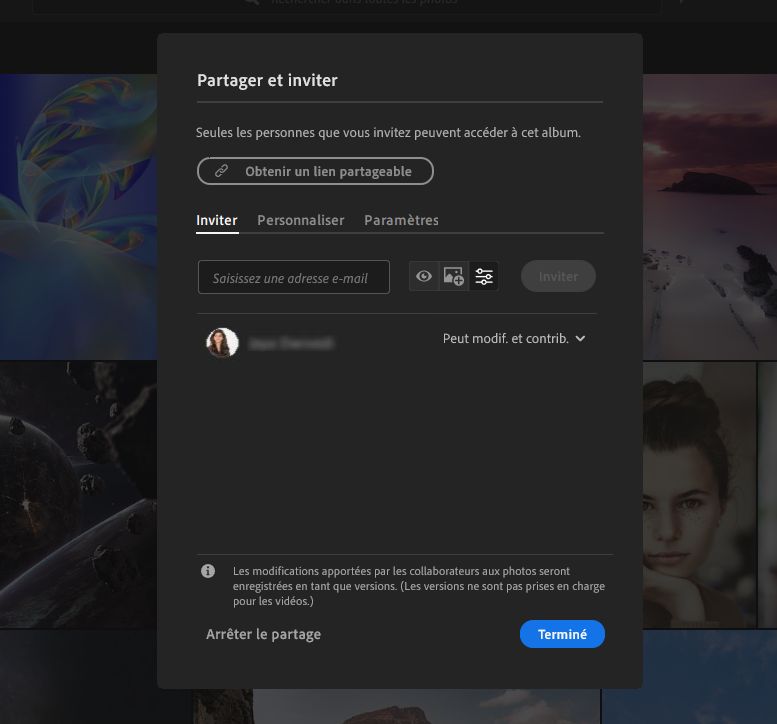Expand the 'Peut modif. et contrib.' chevron
Screen dimensions: 777x724
(x=580, y=338)
